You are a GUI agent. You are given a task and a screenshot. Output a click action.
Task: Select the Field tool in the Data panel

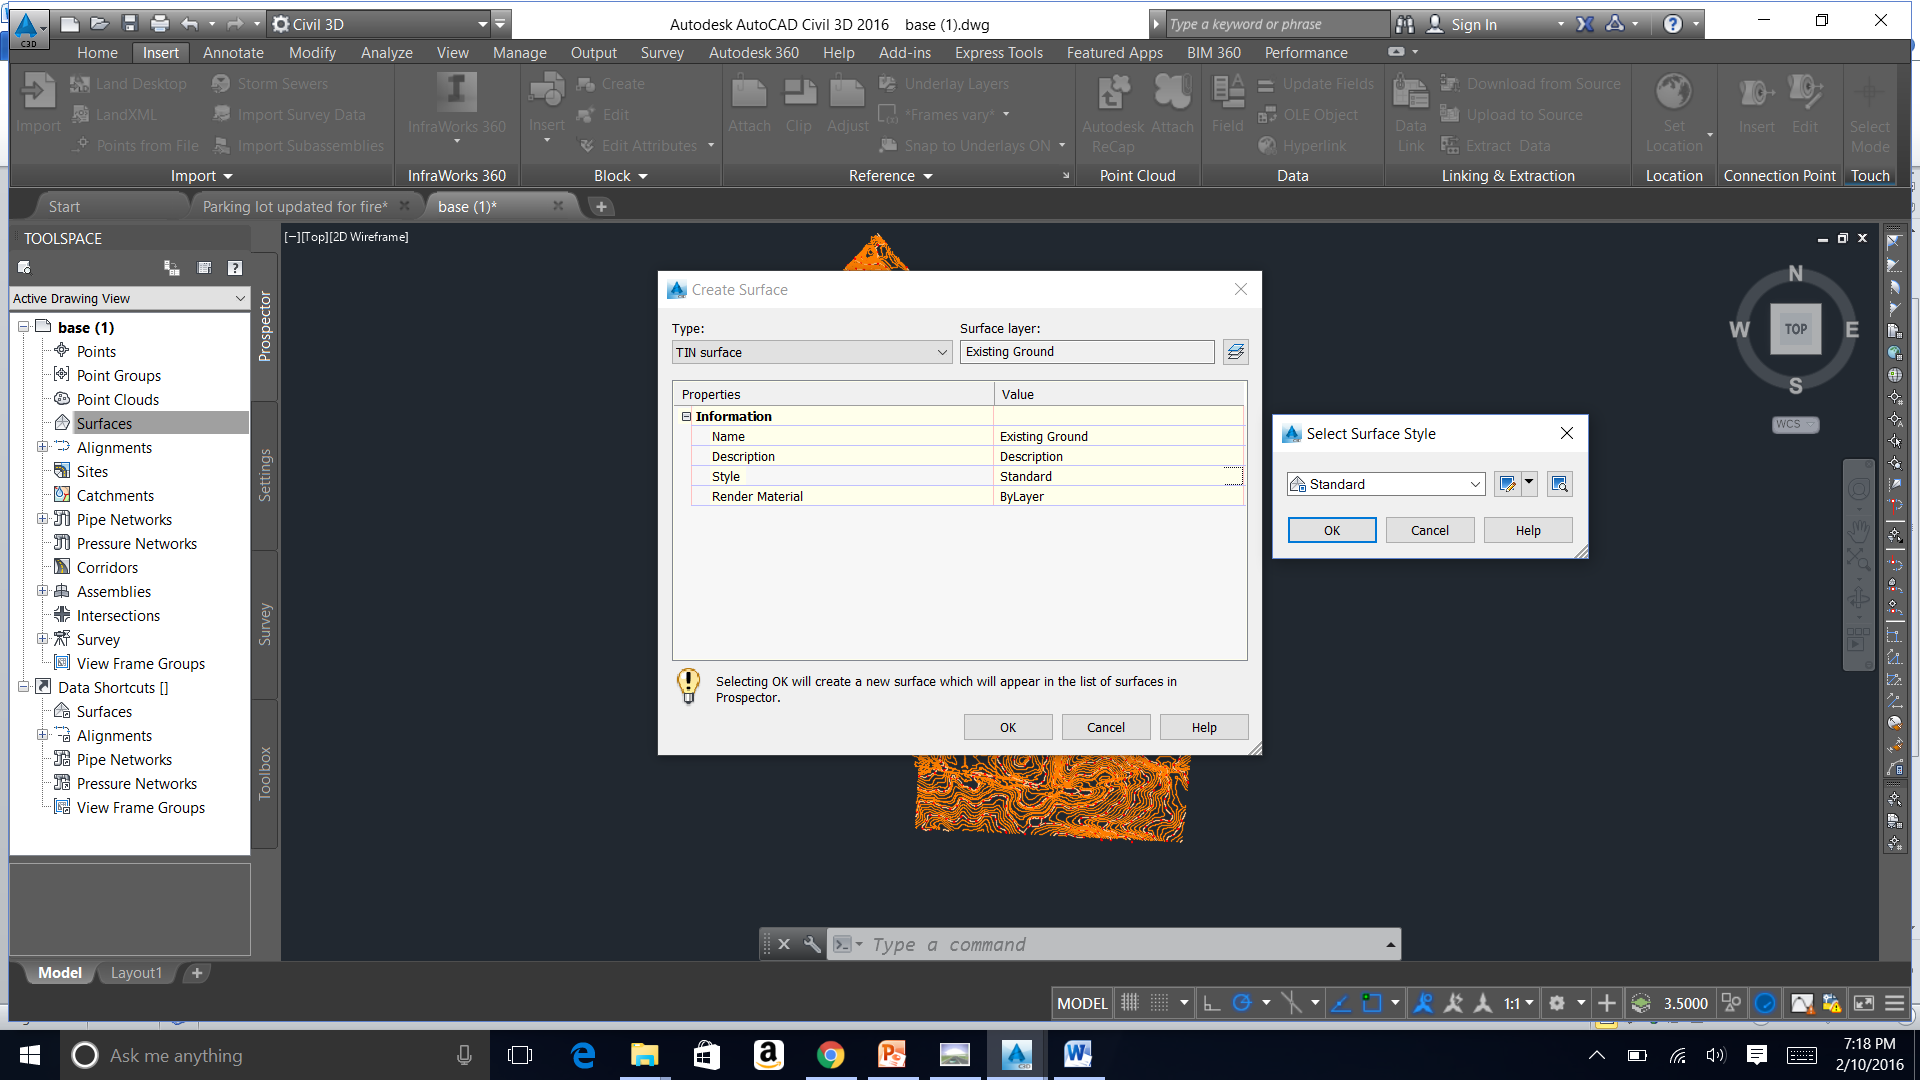(1227, 105)
